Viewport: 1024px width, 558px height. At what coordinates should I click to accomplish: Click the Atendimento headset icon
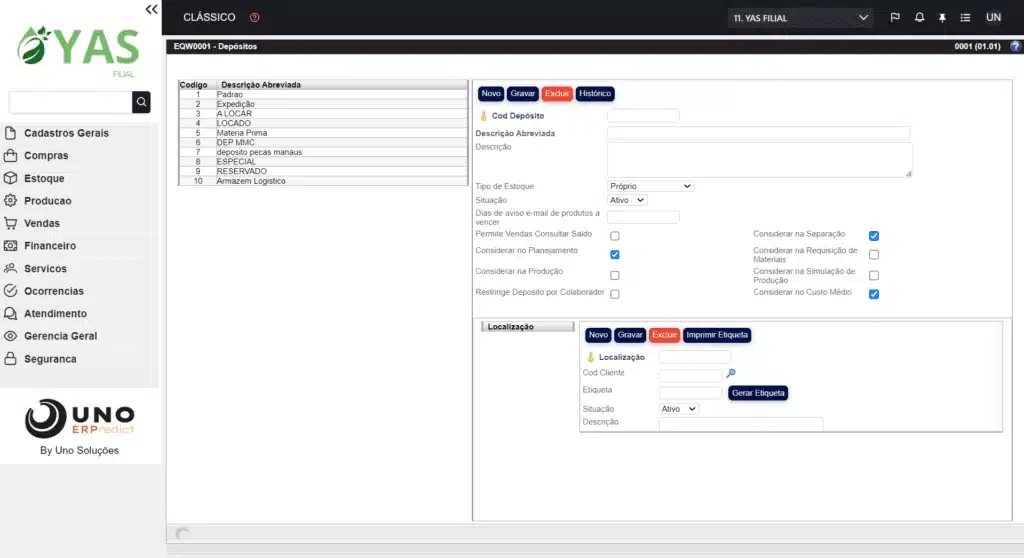(x=10, y=314)
